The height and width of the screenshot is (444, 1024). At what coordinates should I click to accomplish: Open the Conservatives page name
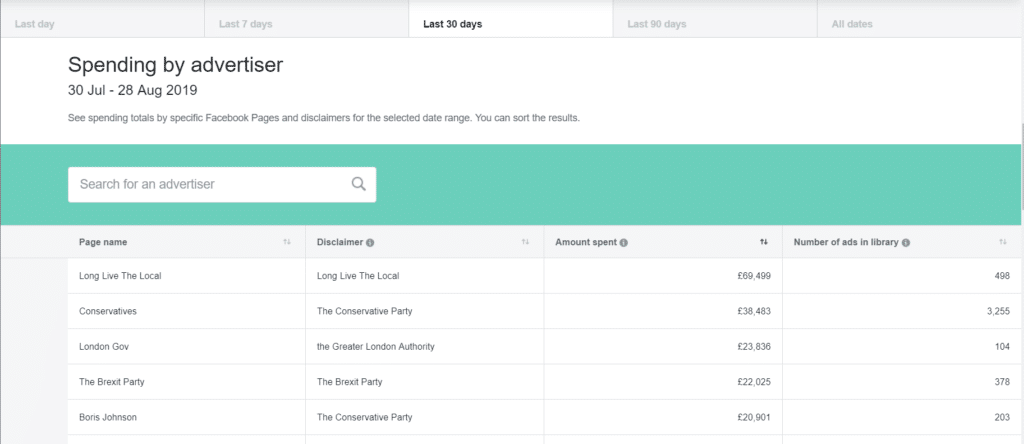click(x=108, y=311)
